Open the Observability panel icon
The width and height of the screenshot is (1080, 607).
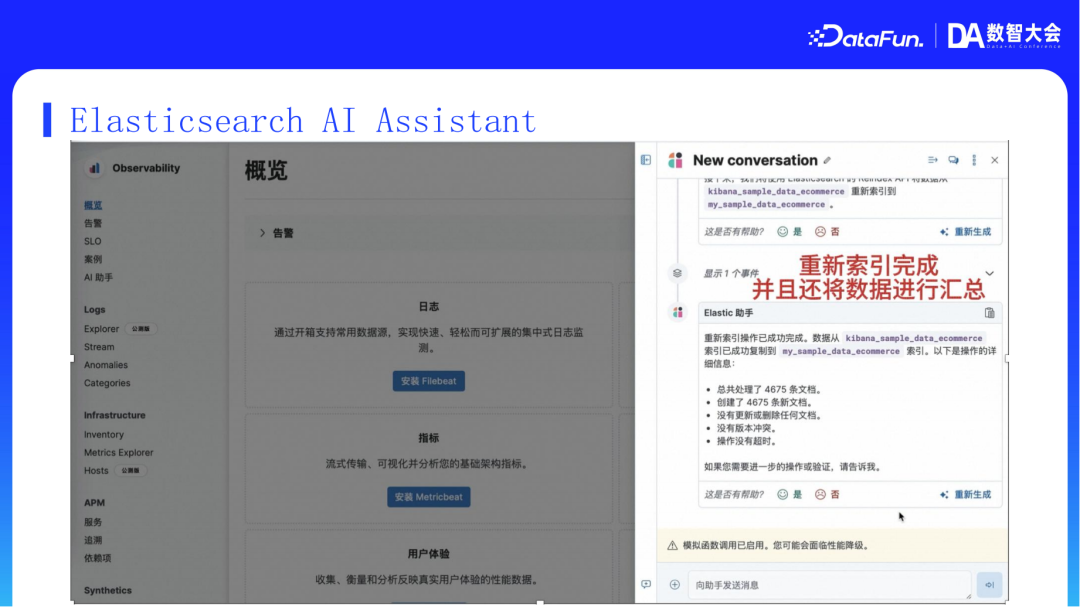point(94,168)
